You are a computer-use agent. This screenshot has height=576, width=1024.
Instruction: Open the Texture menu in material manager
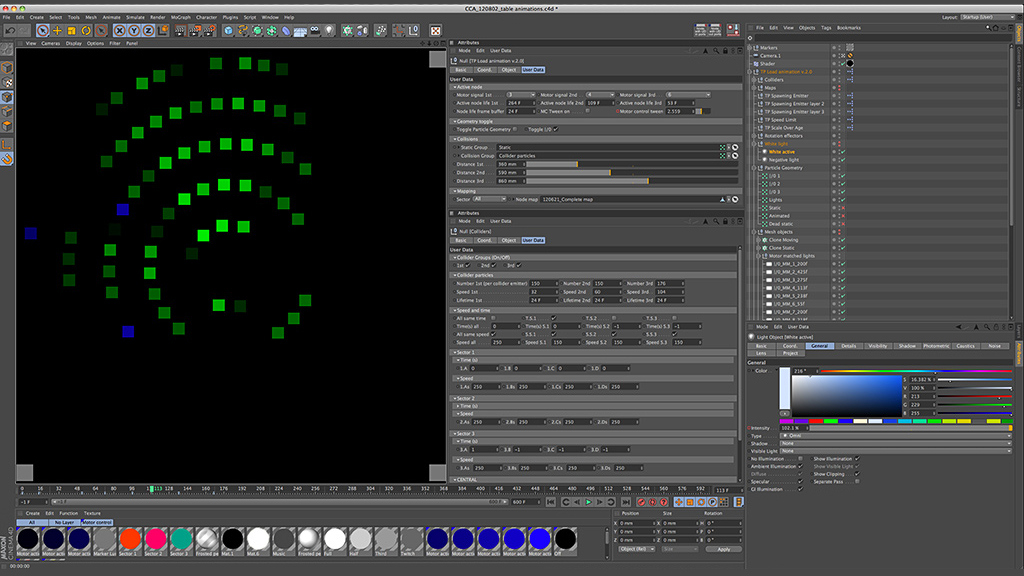[92, 513]
